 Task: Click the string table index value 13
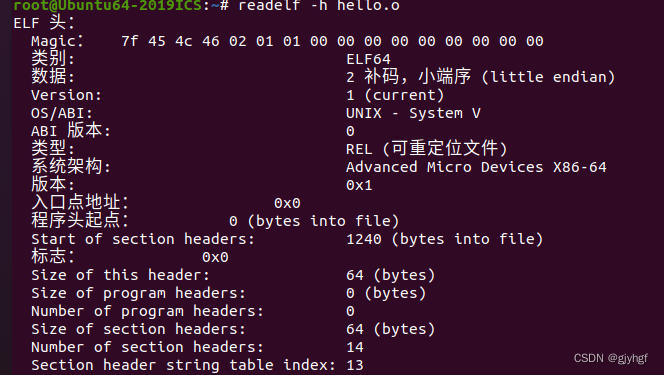tap(355, 365)
